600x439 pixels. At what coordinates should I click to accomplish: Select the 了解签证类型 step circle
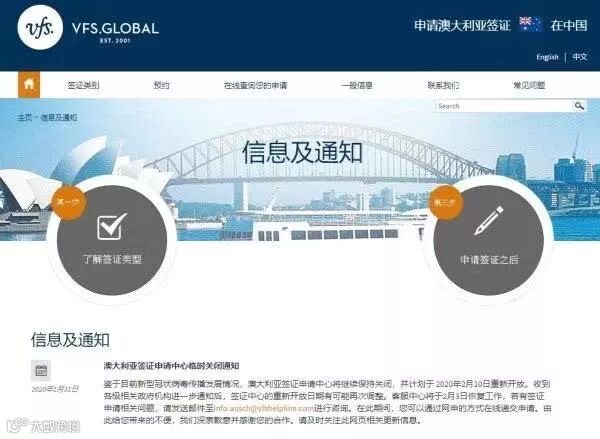pos(112,240)
